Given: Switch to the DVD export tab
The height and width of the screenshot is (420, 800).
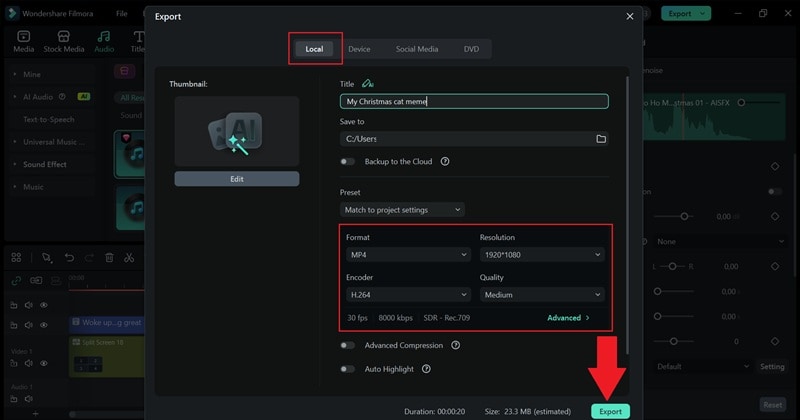Looking at the screenshot, I should [471, 49].
